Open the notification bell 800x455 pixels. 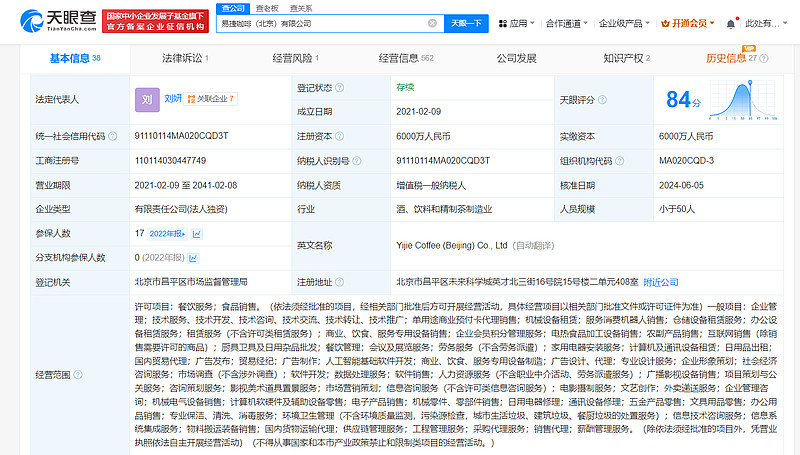coord(731,23)
